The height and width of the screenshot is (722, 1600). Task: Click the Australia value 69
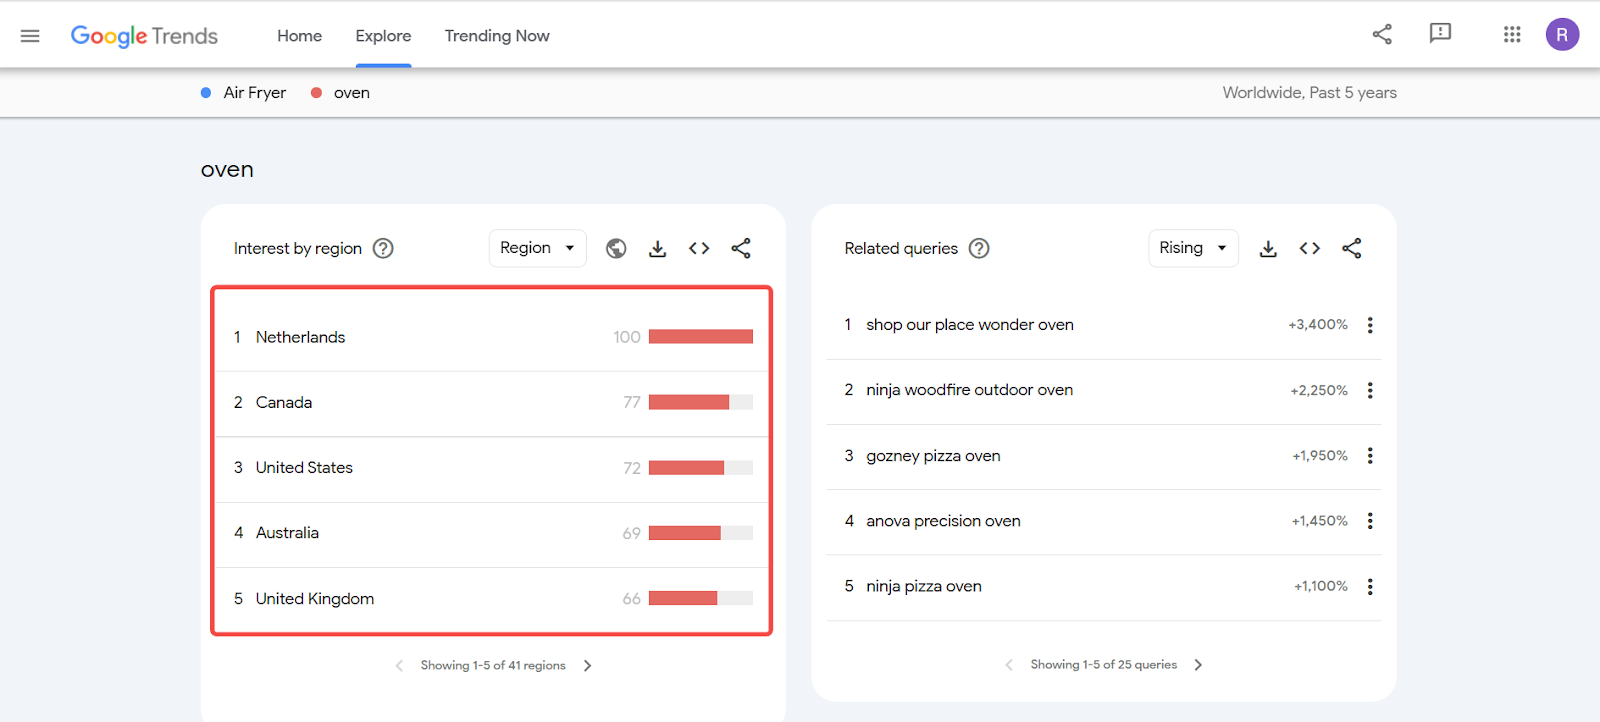click(x=631, y=533)
